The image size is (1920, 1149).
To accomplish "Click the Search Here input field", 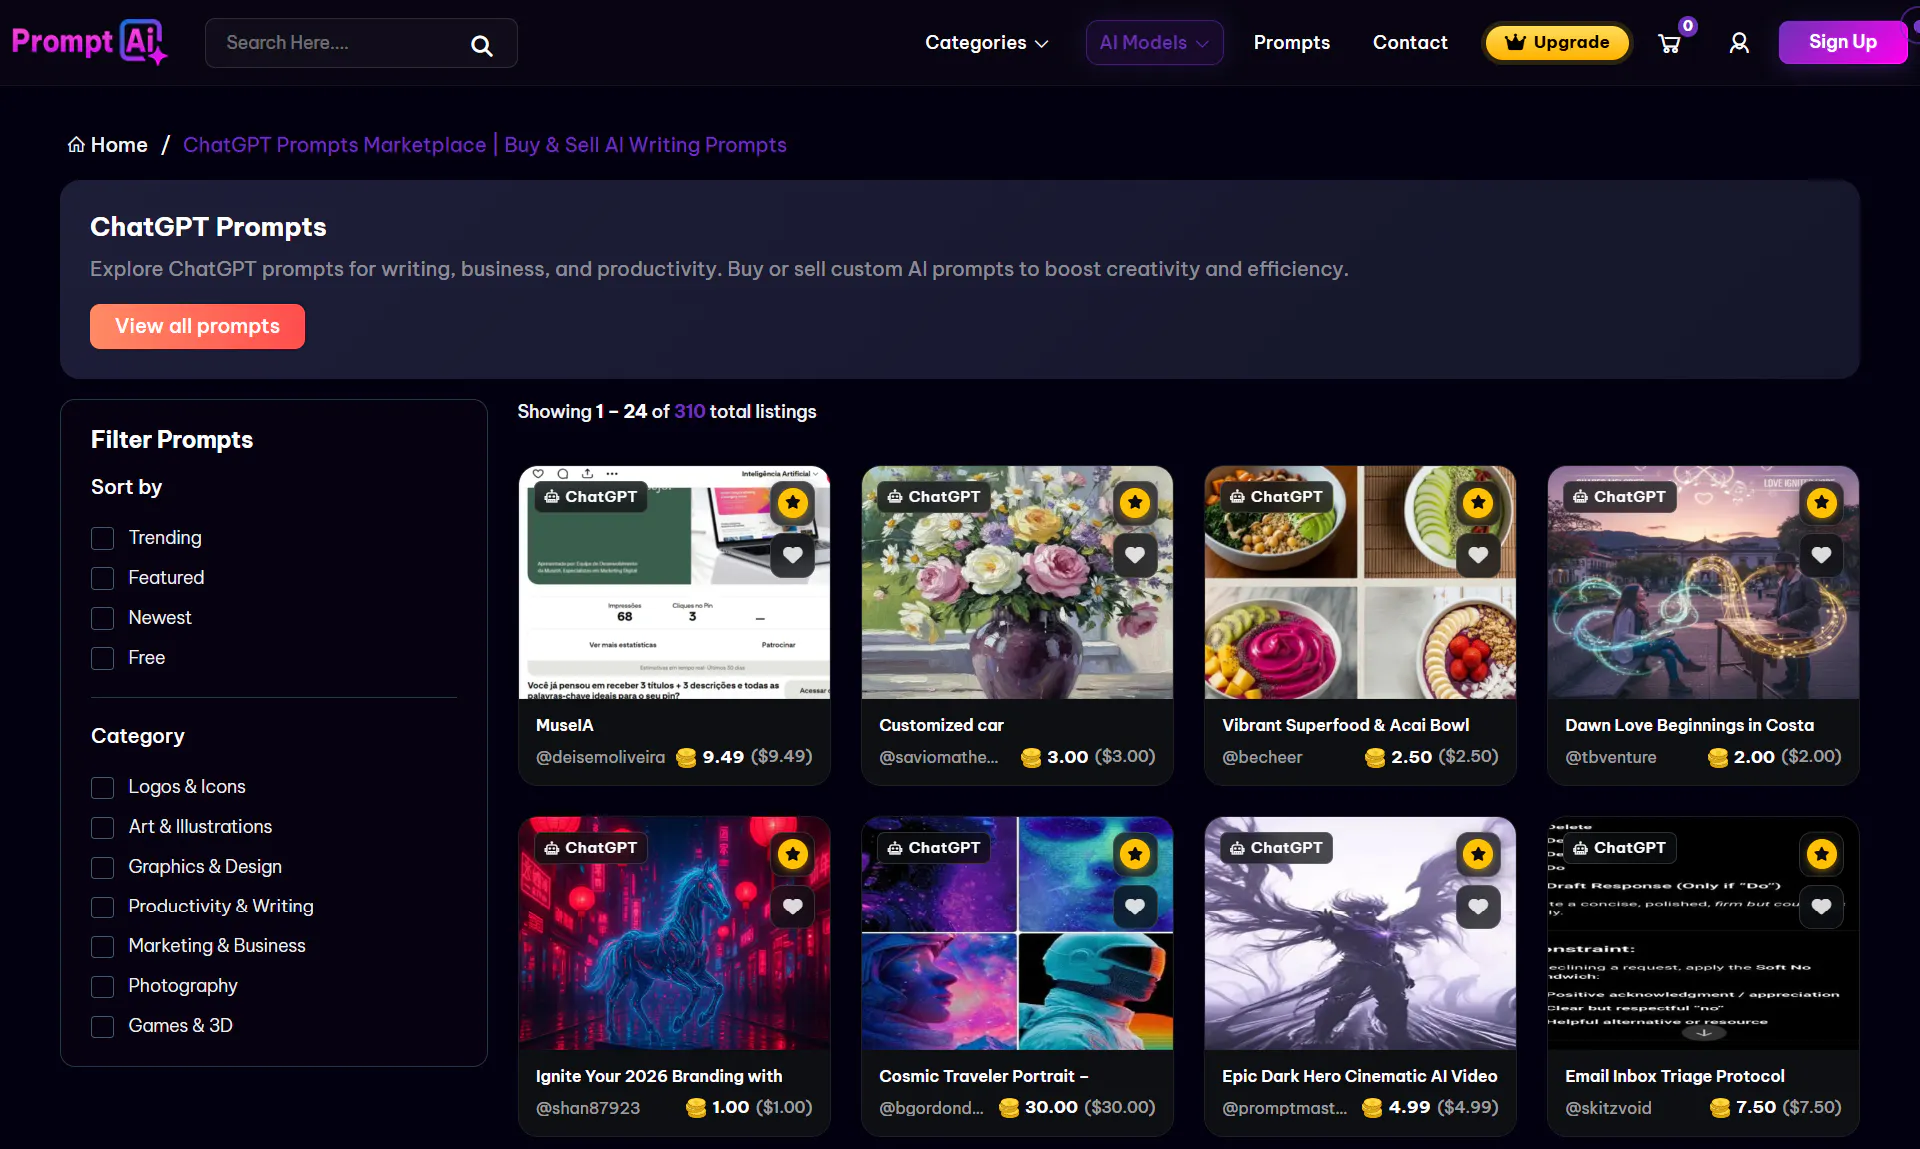I will tap(361, 43).
